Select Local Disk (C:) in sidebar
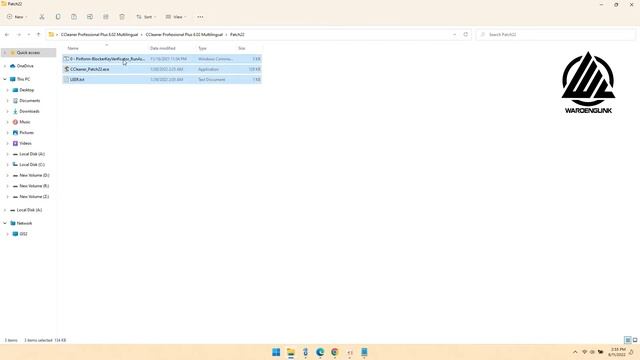Image resolution: width=640 pixels, height=360 pixels. click(x=32, y=164)
